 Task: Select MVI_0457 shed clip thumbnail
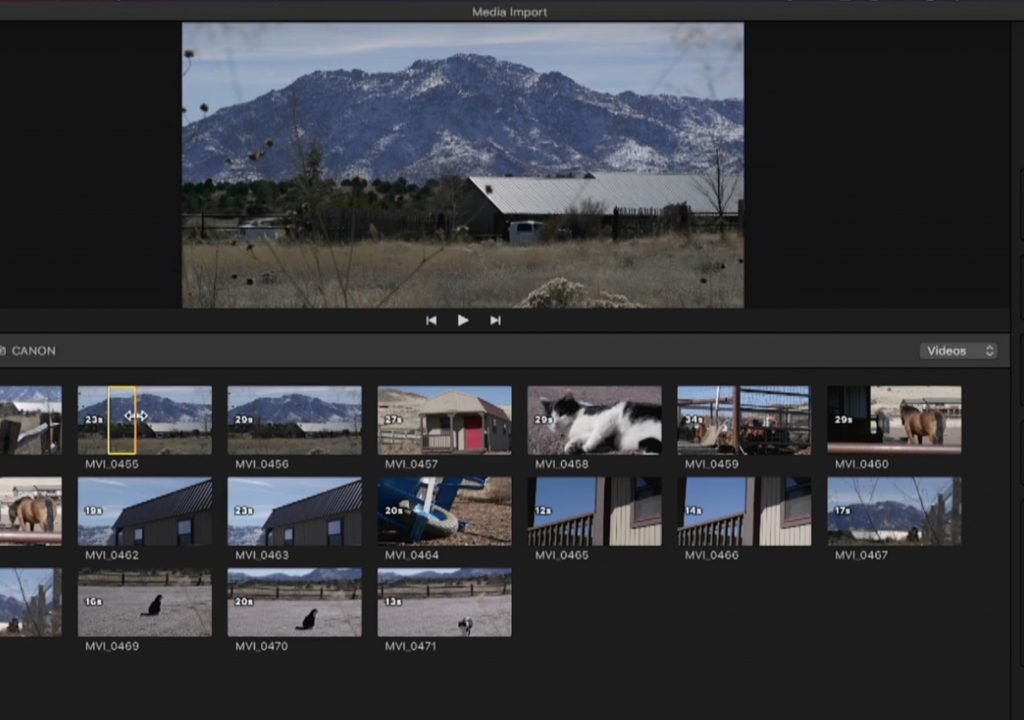point(445,419)
